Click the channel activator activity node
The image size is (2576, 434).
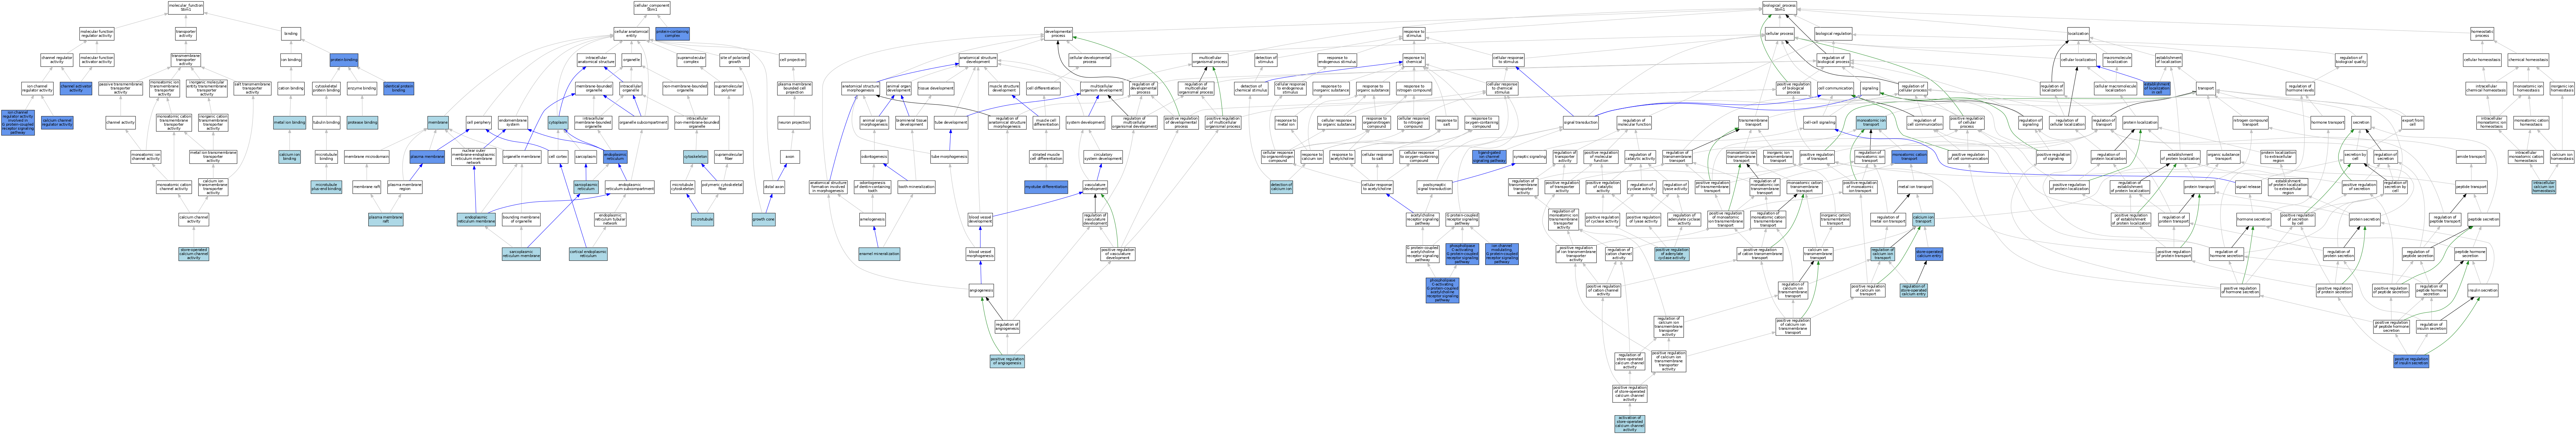pyautogui.click(x=76, y=88)
